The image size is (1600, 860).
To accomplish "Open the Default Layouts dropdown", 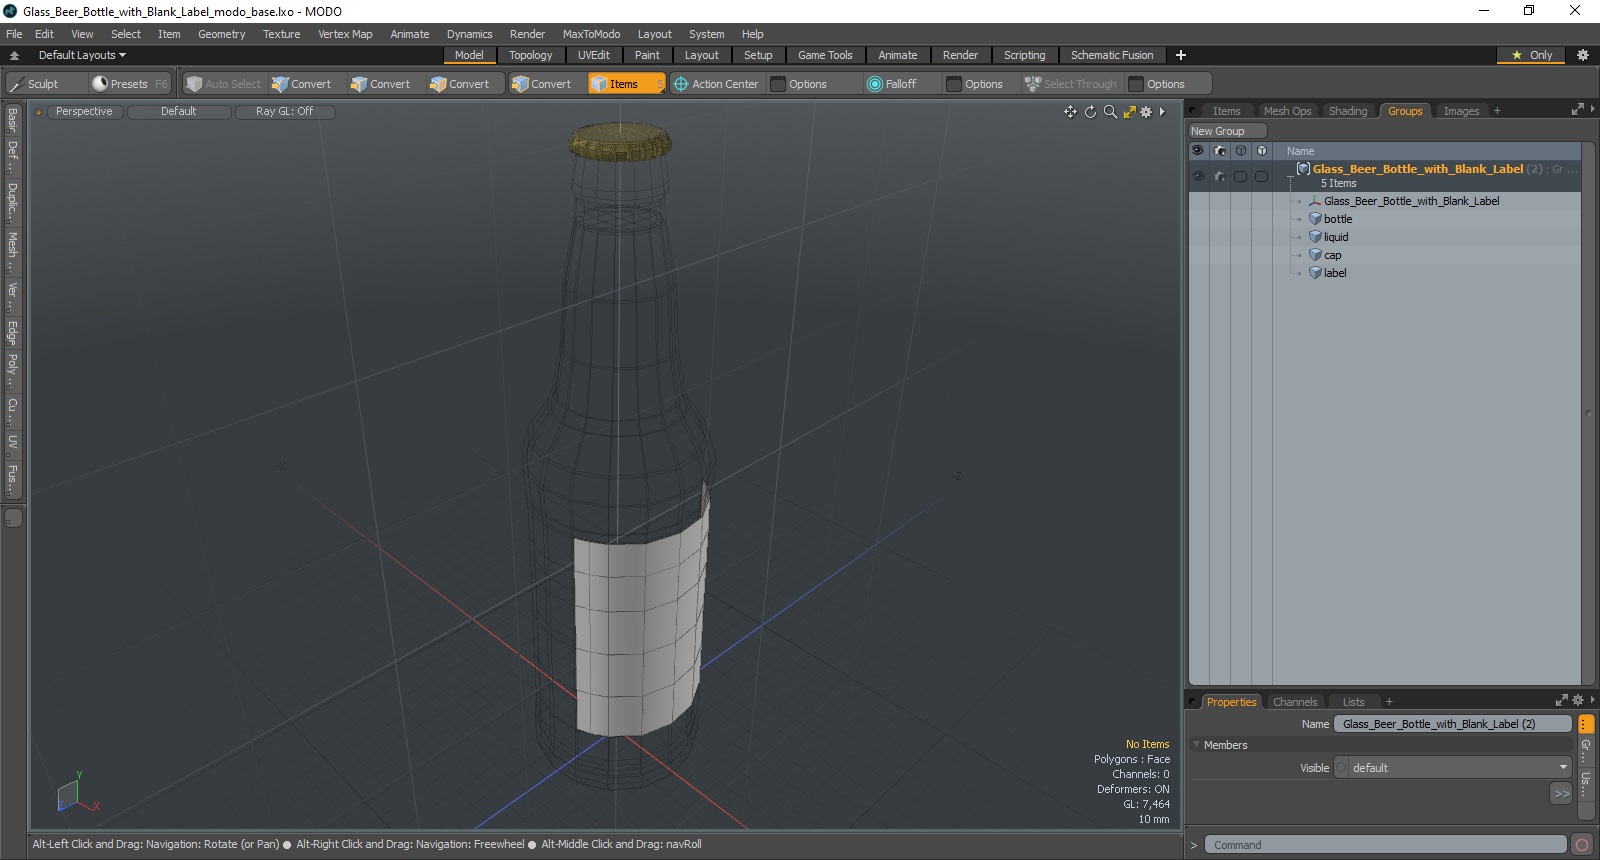I will (x=82, y=55).
